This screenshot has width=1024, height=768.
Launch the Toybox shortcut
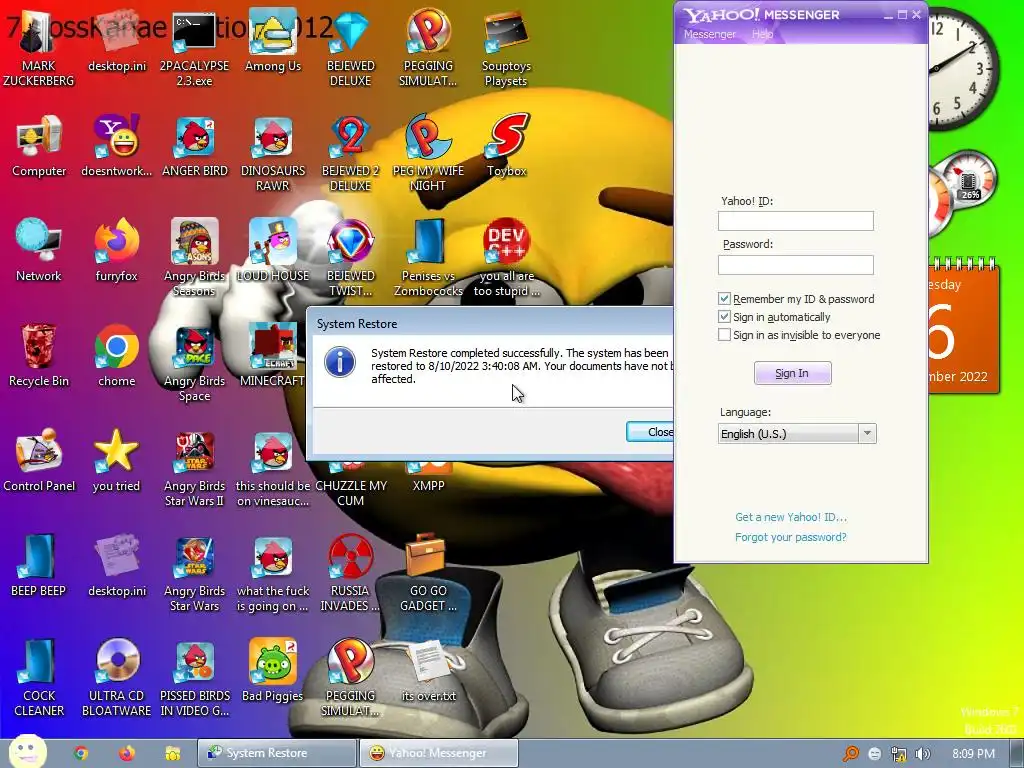(x=506, y=147)
